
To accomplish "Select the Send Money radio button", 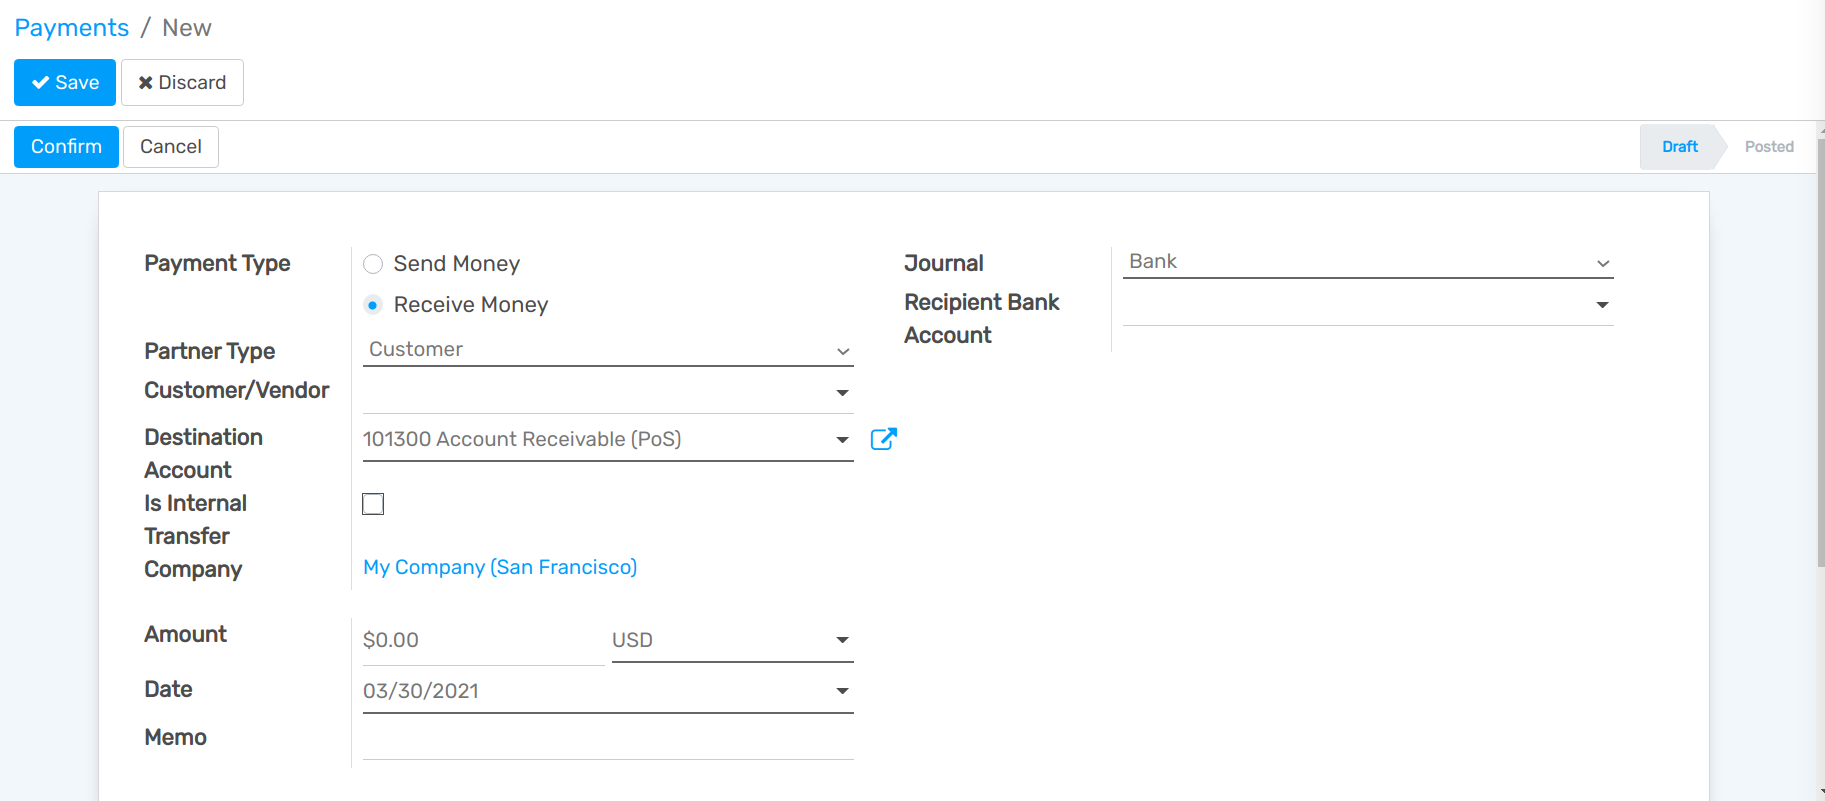I will [373, 264].
